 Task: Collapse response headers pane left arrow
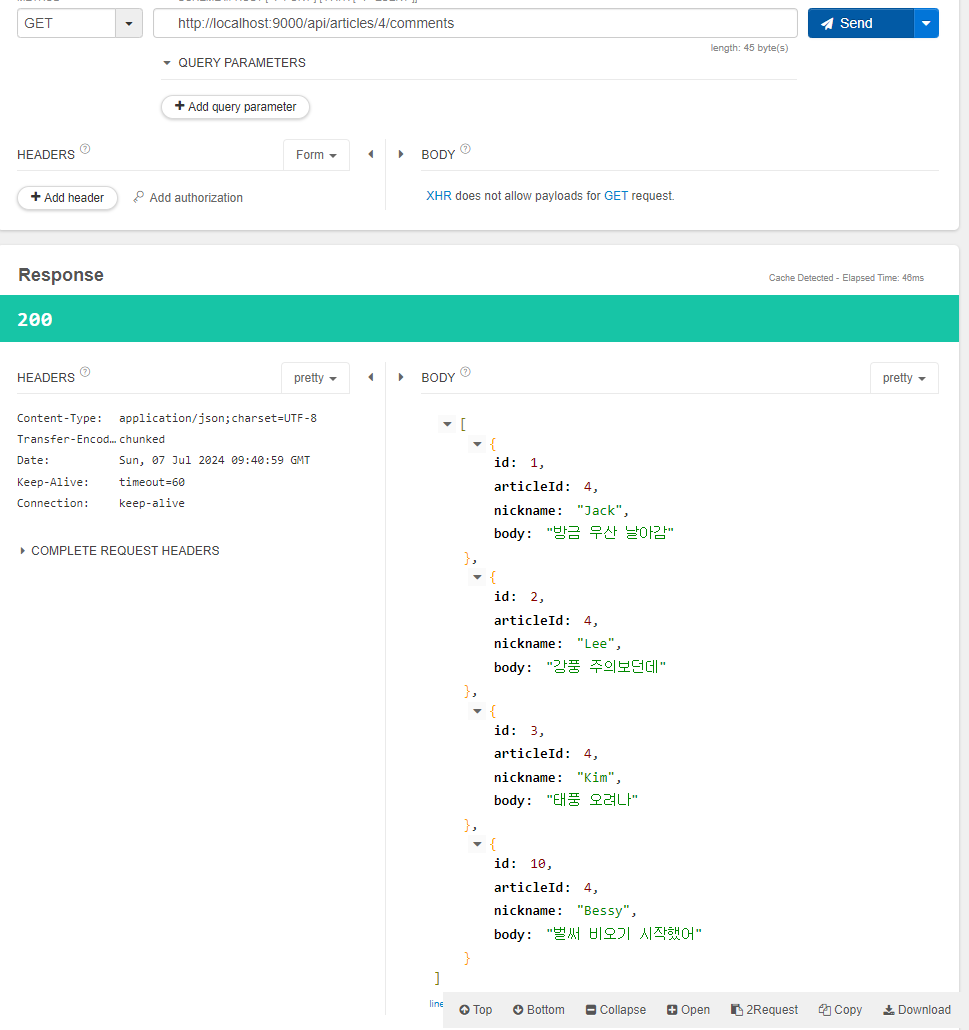(371, 378)
